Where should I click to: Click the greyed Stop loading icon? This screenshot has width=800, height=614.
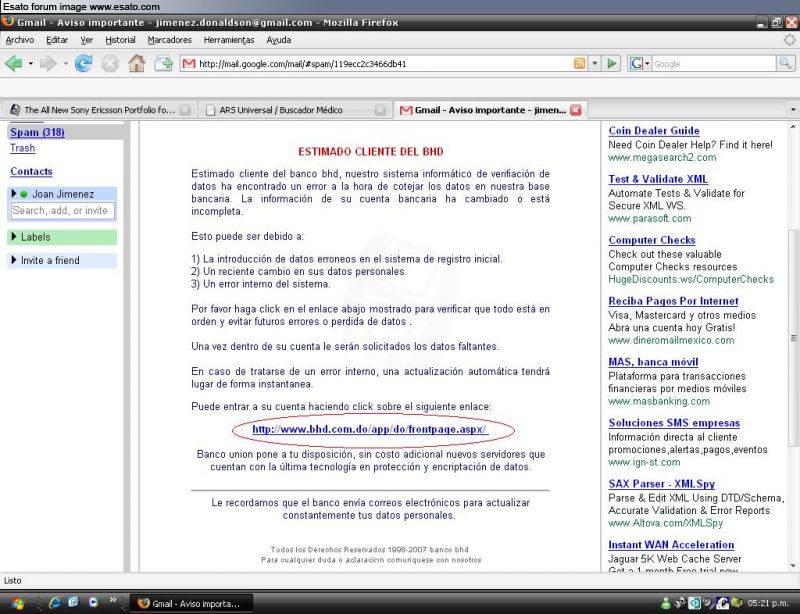pos(110,64)
